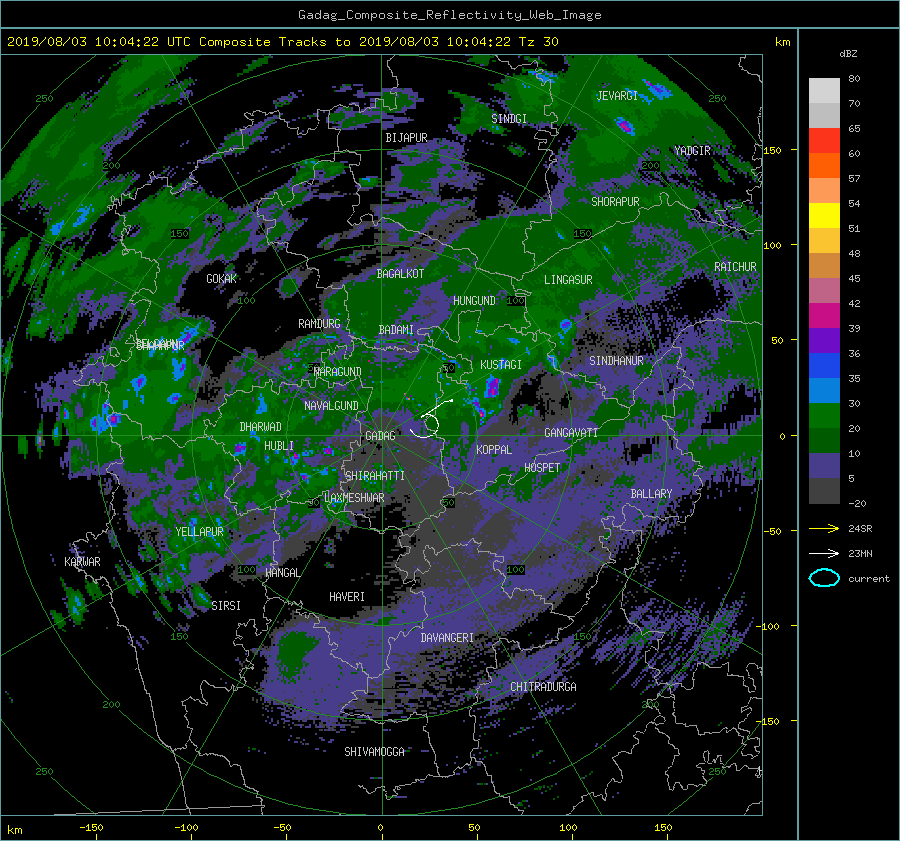
Task: Click the BADAMI city label
Action: 396,330
